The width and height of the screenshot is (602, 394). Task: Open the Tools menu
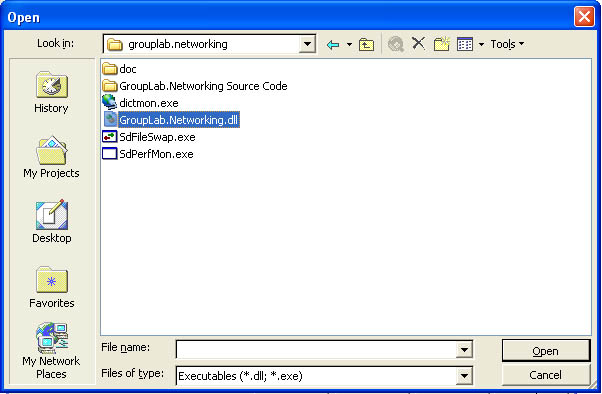pos(507,44)
